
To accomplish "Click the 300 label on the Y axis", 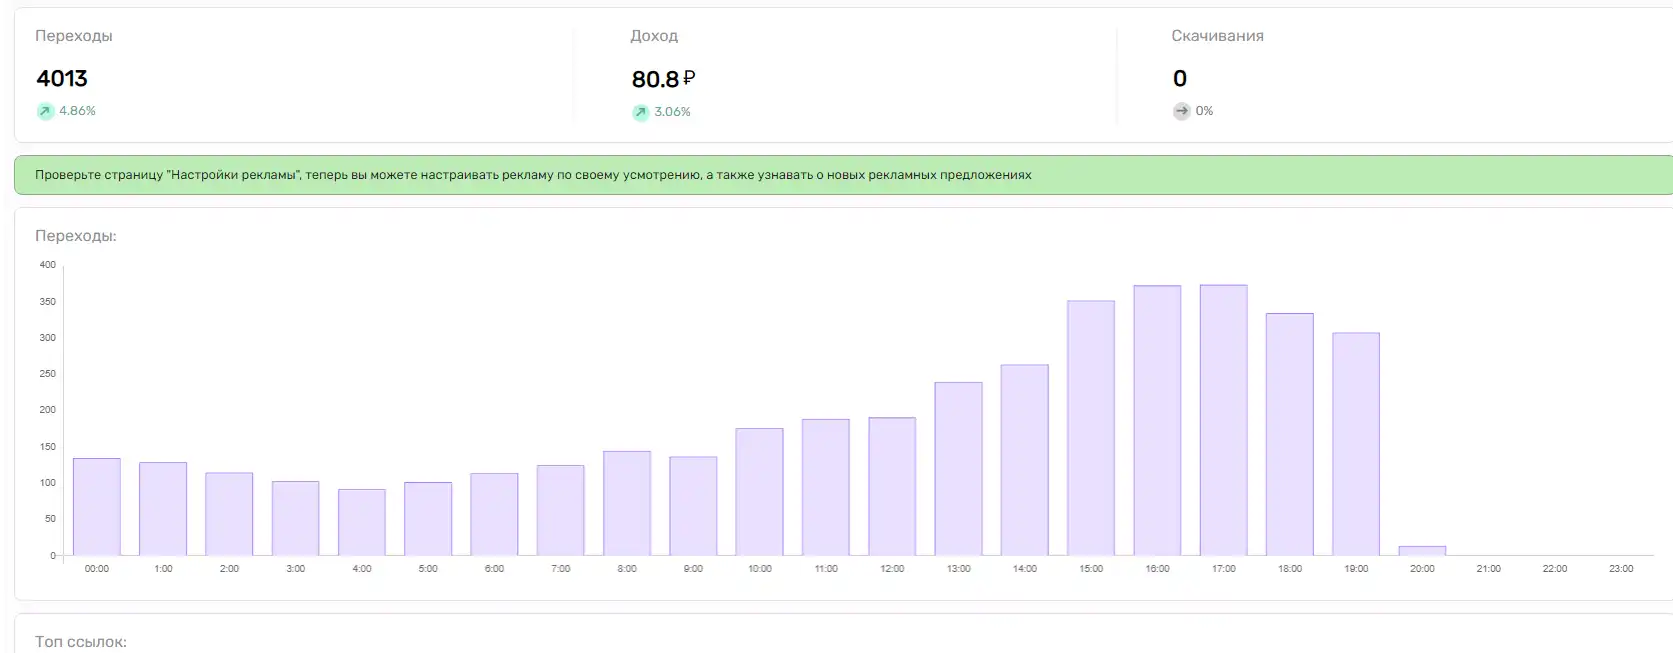I will 47,338.
